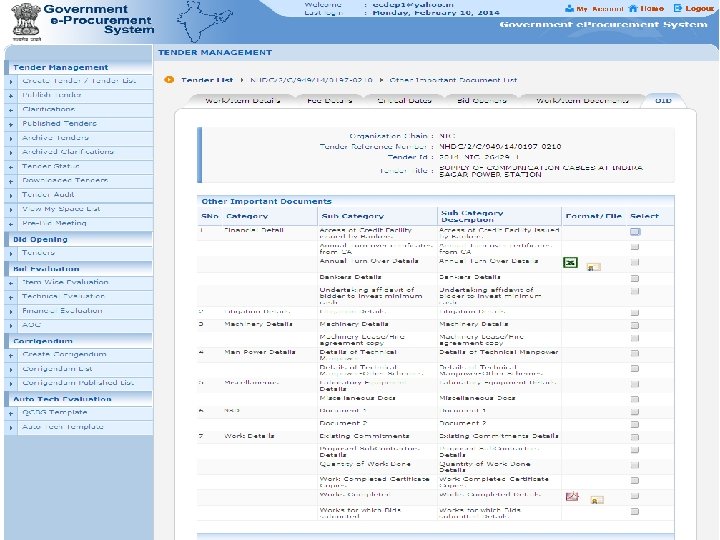Select checkbox for Access of Credit Facility
This screenshot has width=720, height=540.
tap(635, 232)
